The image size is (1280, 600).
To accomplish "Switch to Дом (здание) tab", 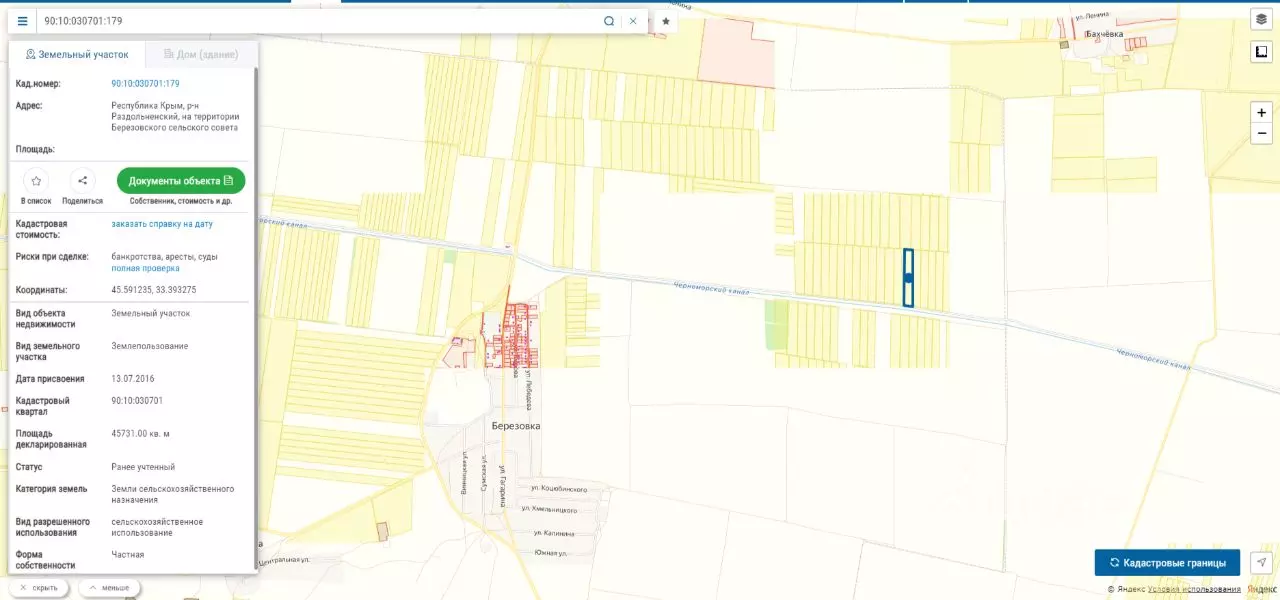I will click(201, 54).
